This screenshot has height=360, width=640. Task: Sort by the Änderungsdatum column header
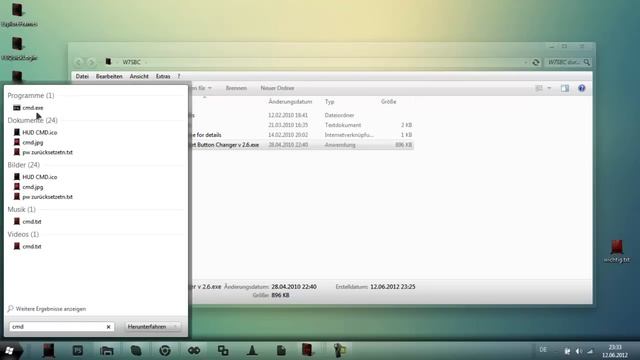click(290, 102)
